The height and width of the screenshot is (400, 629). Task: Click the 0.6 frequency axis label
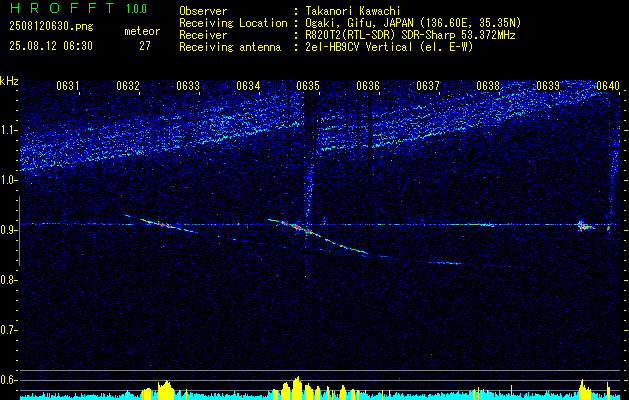click(x=8, y=380)
